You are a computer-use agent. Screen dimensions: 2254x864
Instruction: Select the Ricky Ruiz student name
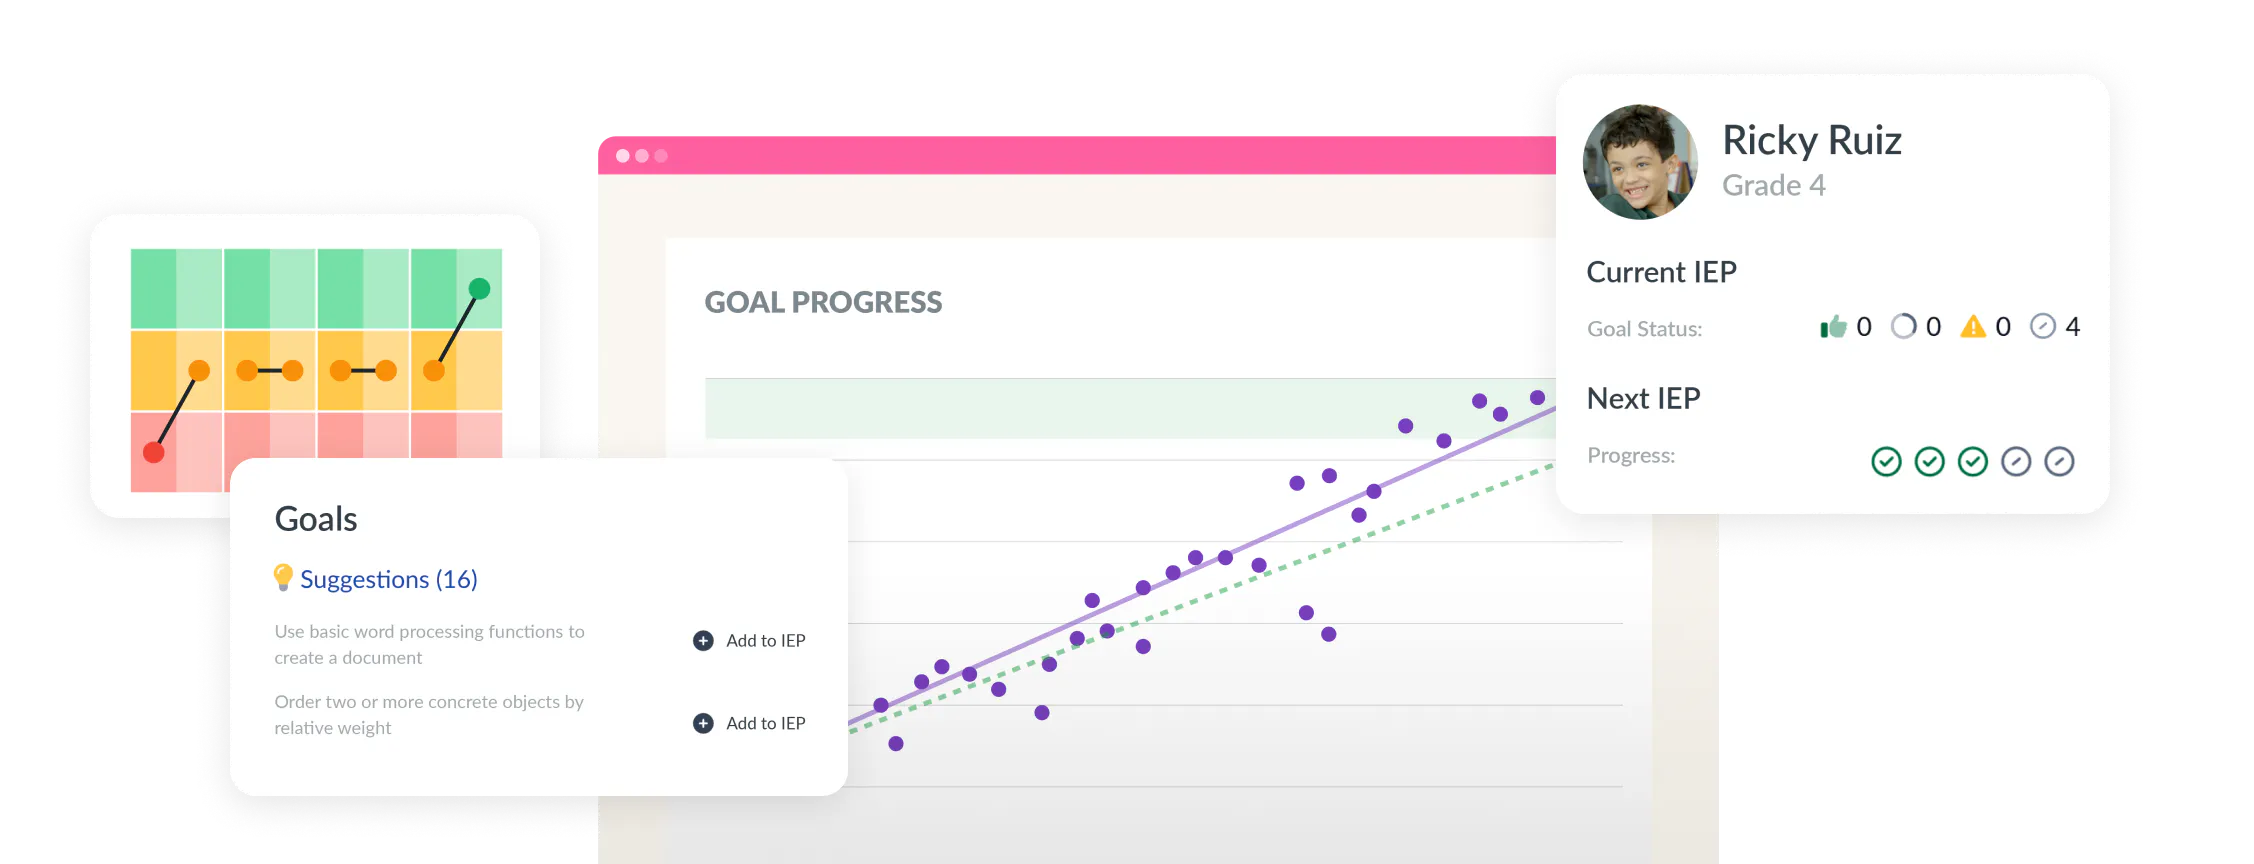point(1811,140)
